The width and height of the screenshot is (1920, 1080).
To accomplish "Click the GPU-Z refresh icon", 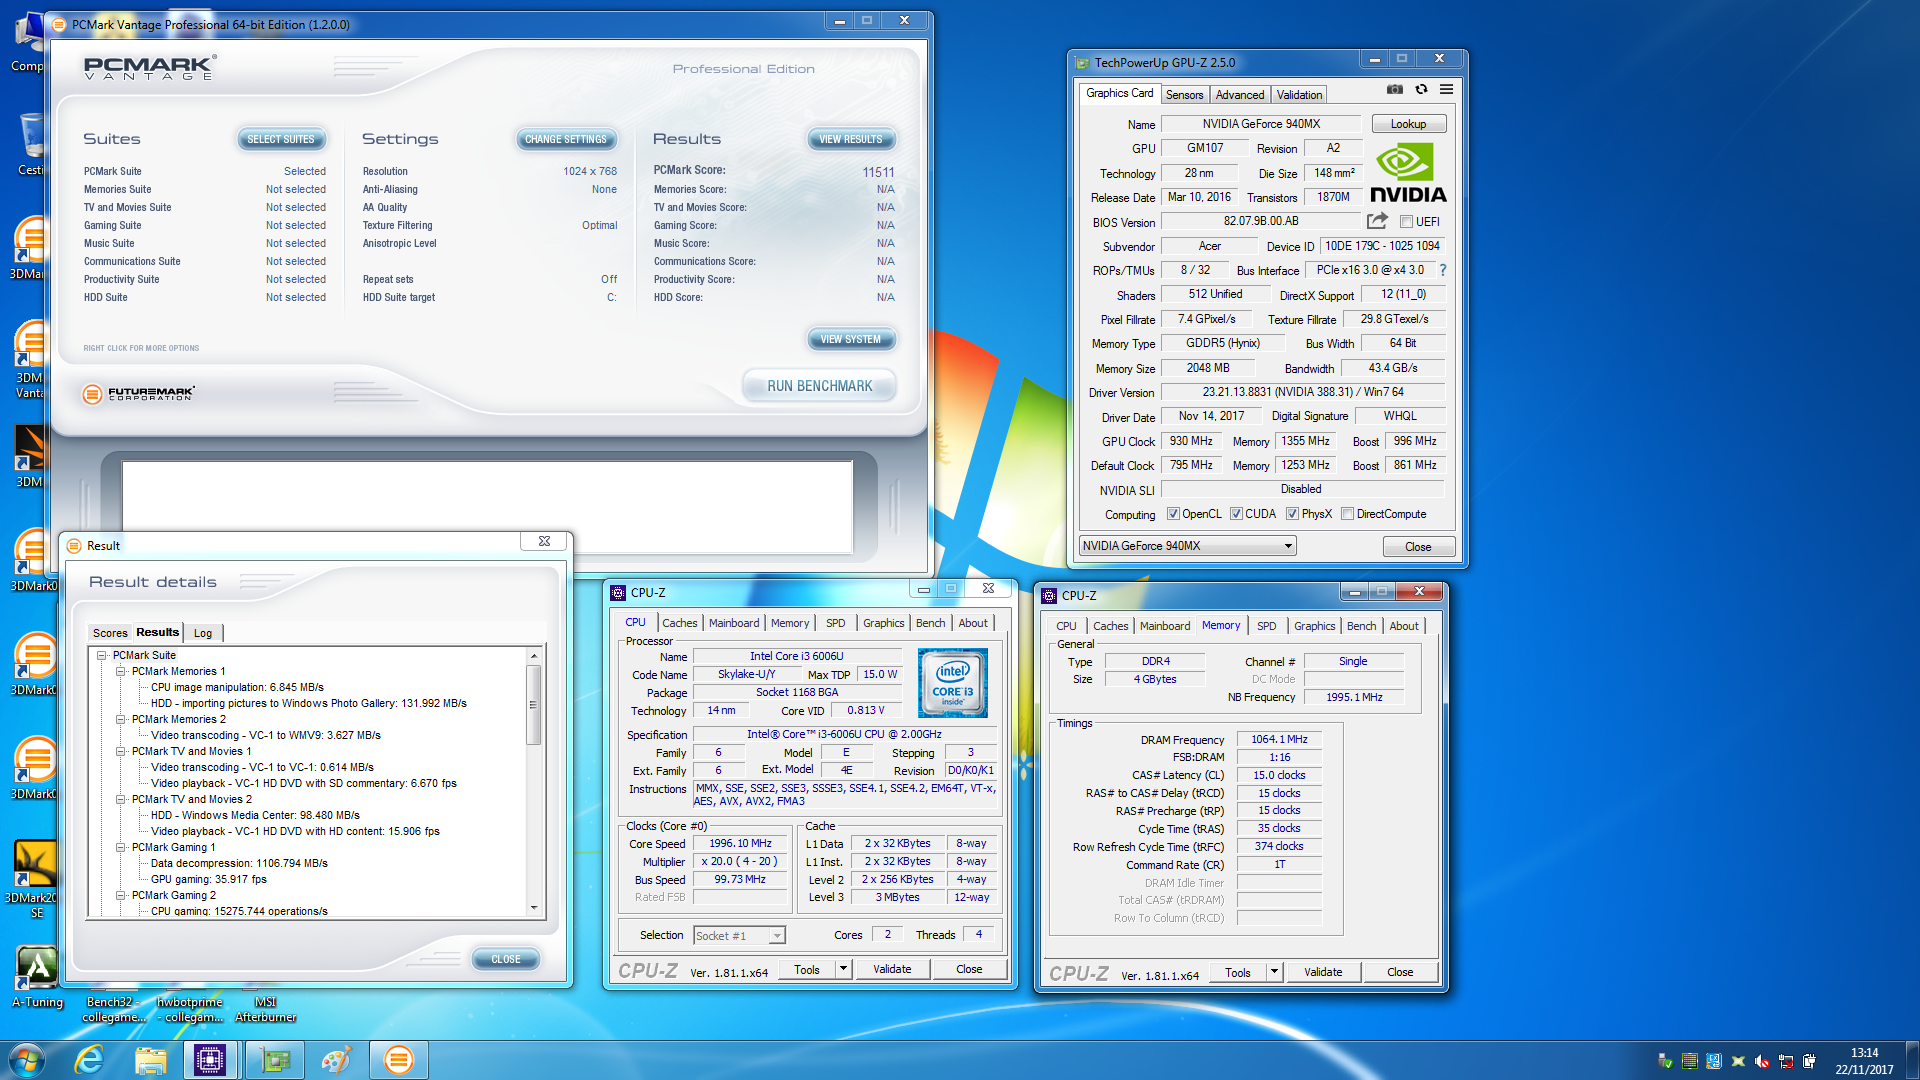I will click(x=1421, y=89).
